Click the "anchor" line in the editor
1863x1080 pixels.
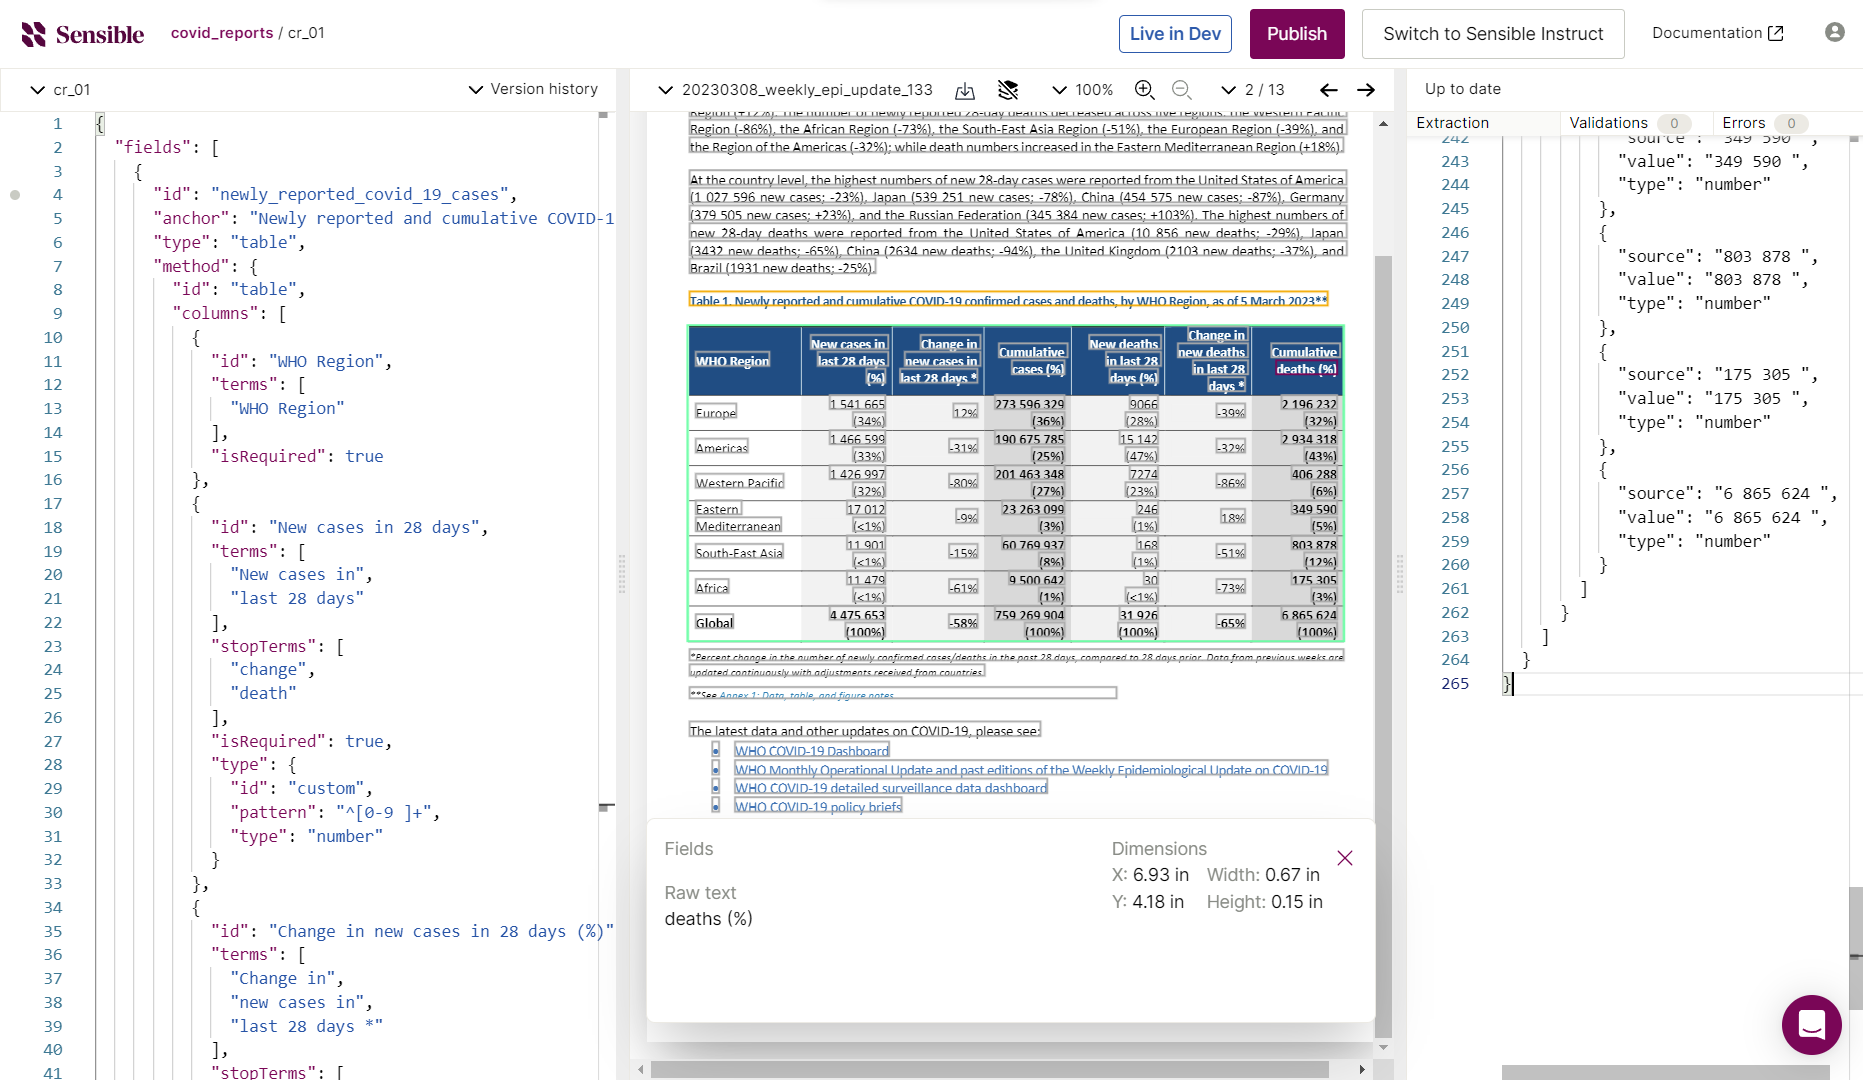[384, 218]
